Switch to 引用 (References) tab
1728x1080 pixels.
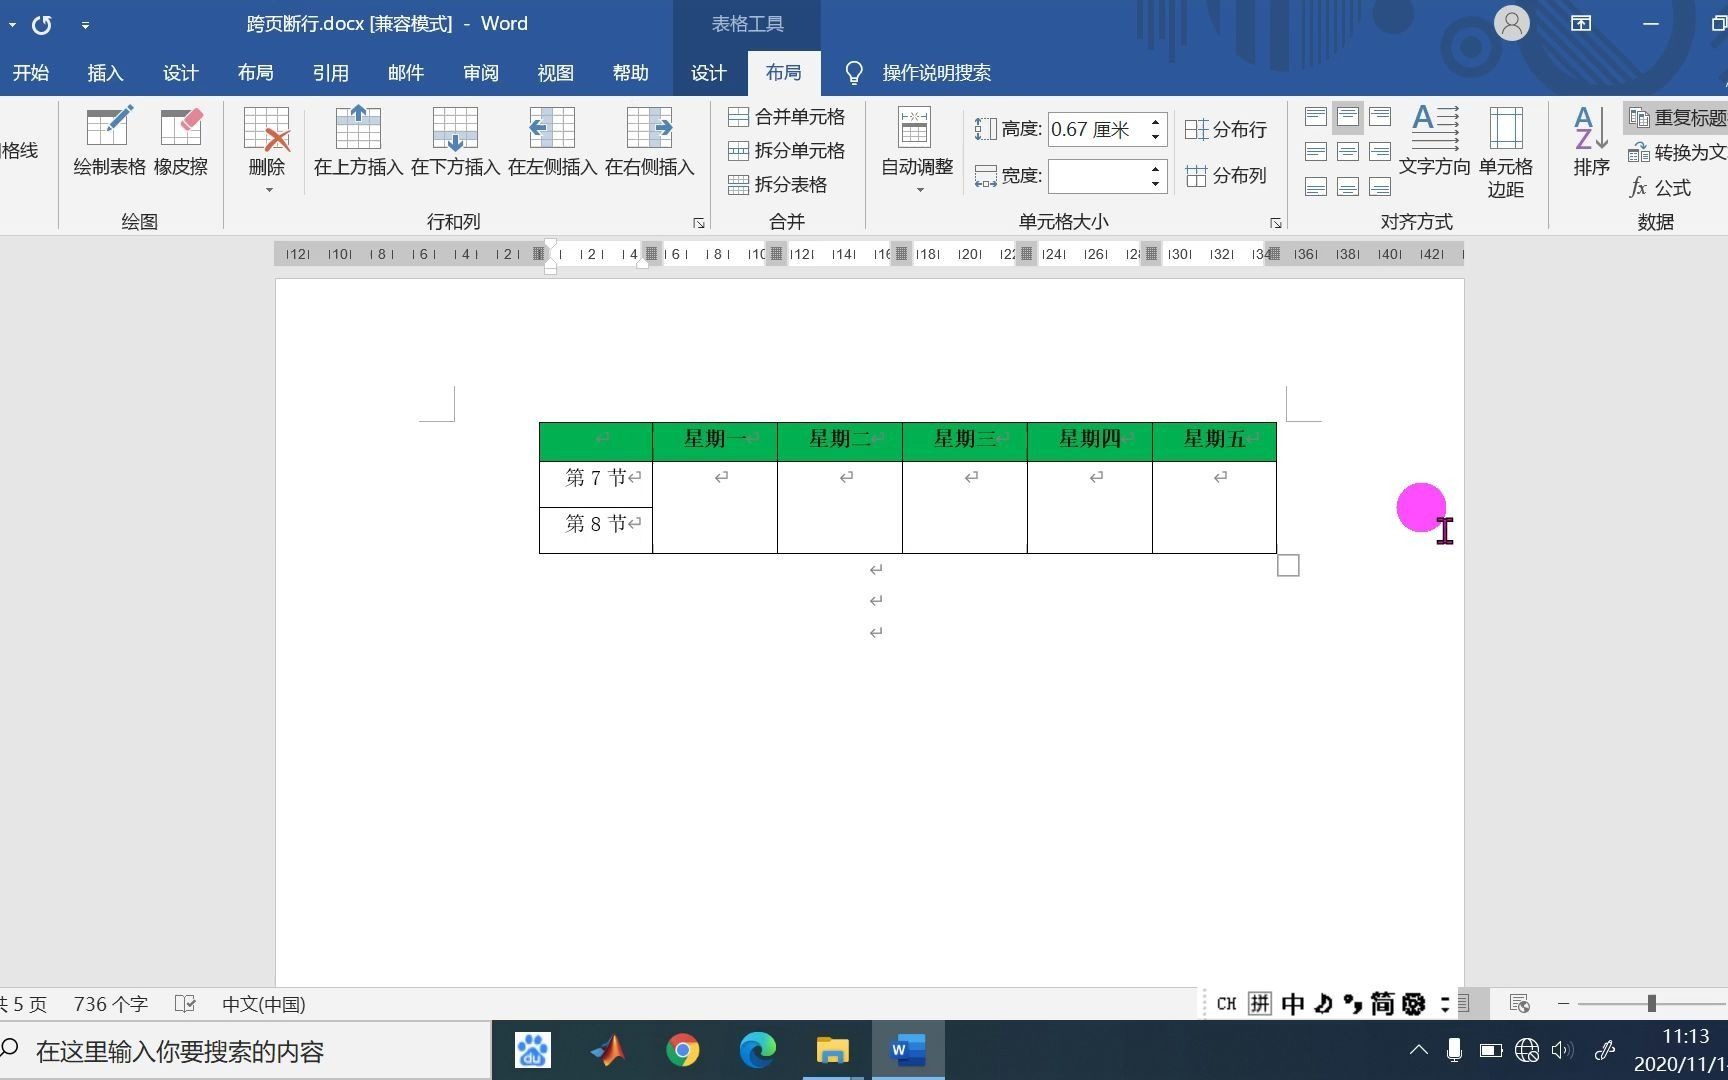(x=330, y=73)
